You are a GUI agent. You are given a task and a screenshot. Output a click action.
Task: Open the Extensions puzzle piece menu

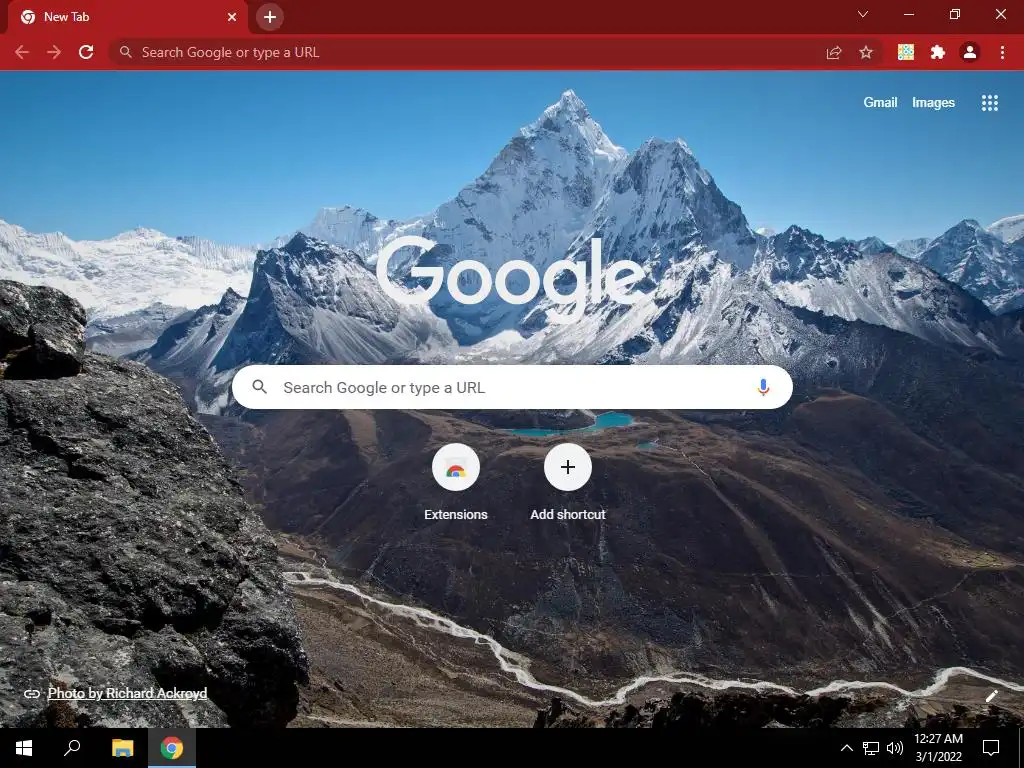coord(938,52)
